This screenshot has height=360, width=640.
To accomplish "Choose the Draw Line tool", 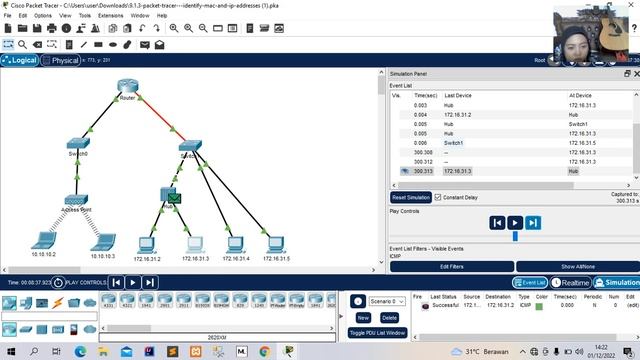I will point(84,44).
